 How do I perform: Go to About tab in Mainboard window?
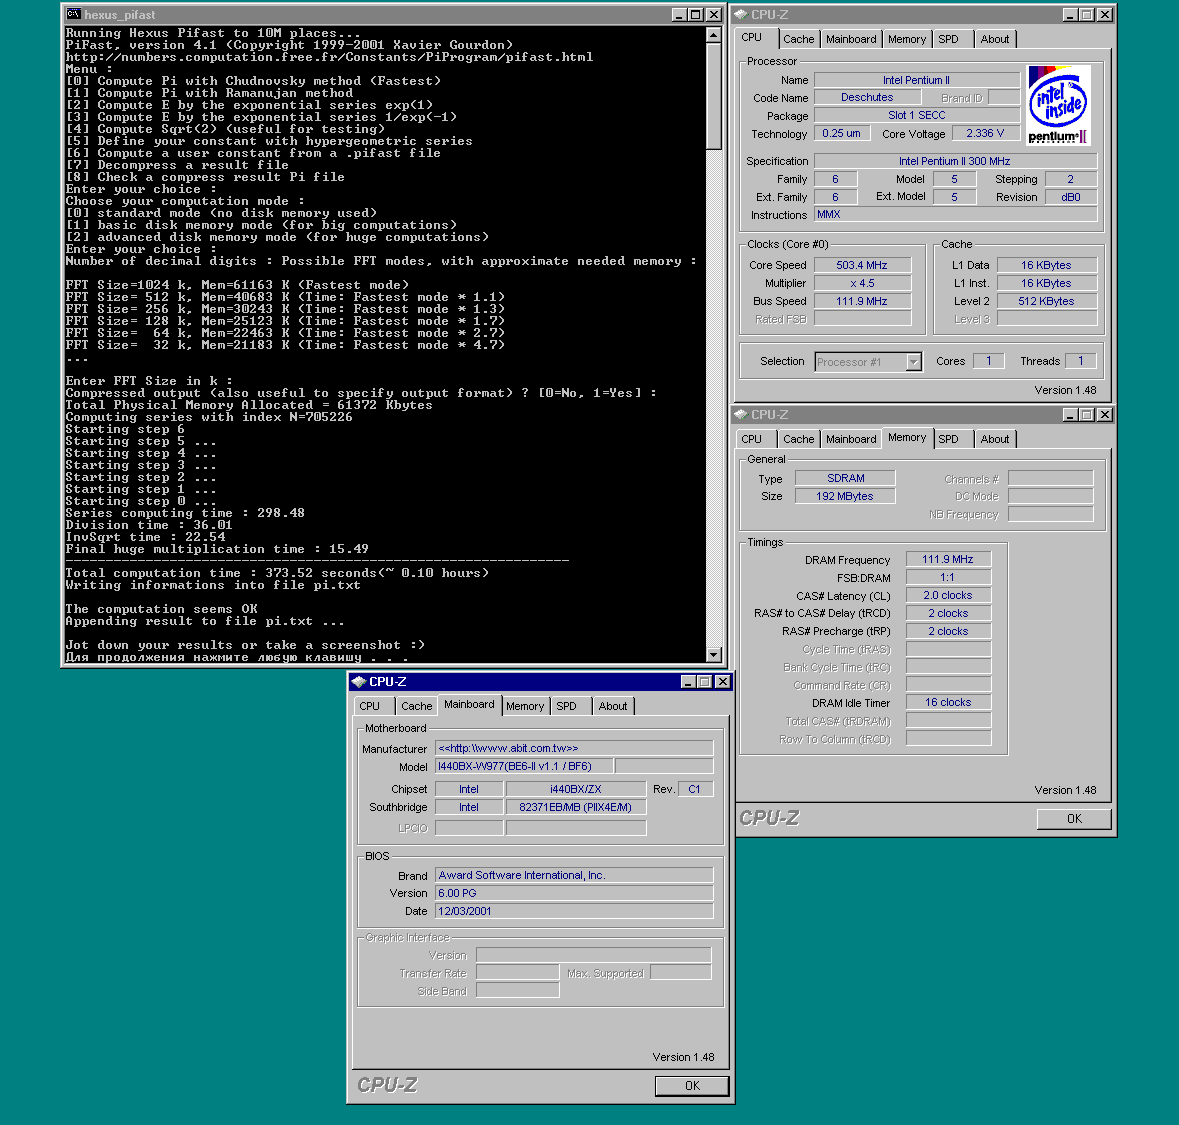(x=613, y=706)
